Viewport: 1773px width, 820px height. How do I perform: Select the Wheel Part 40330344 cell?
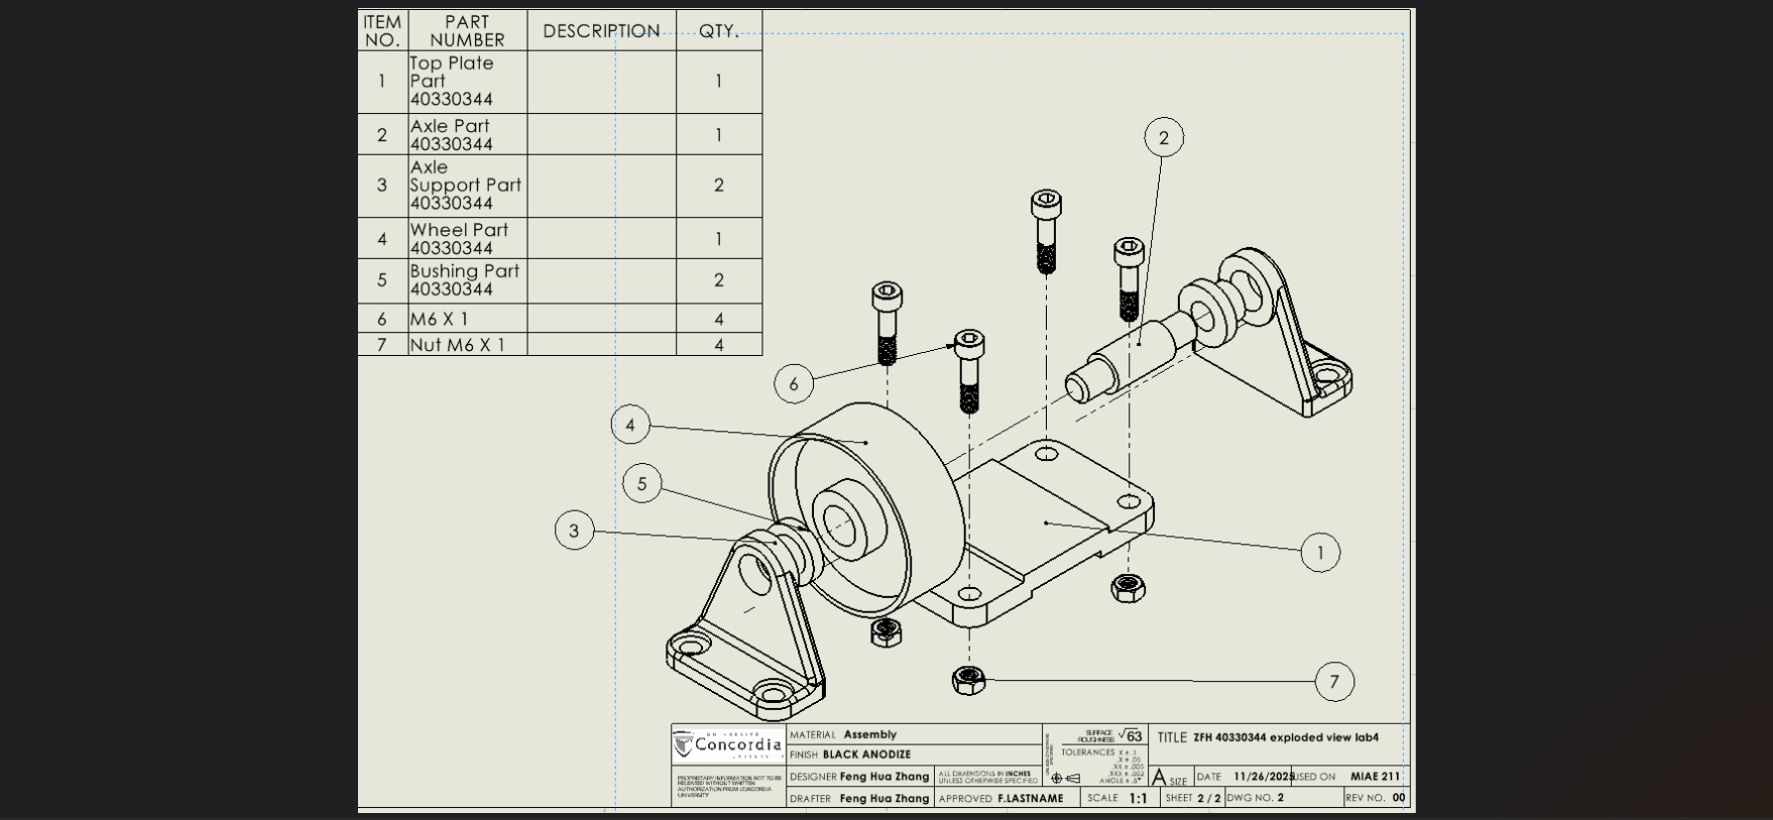coord(466,239)
